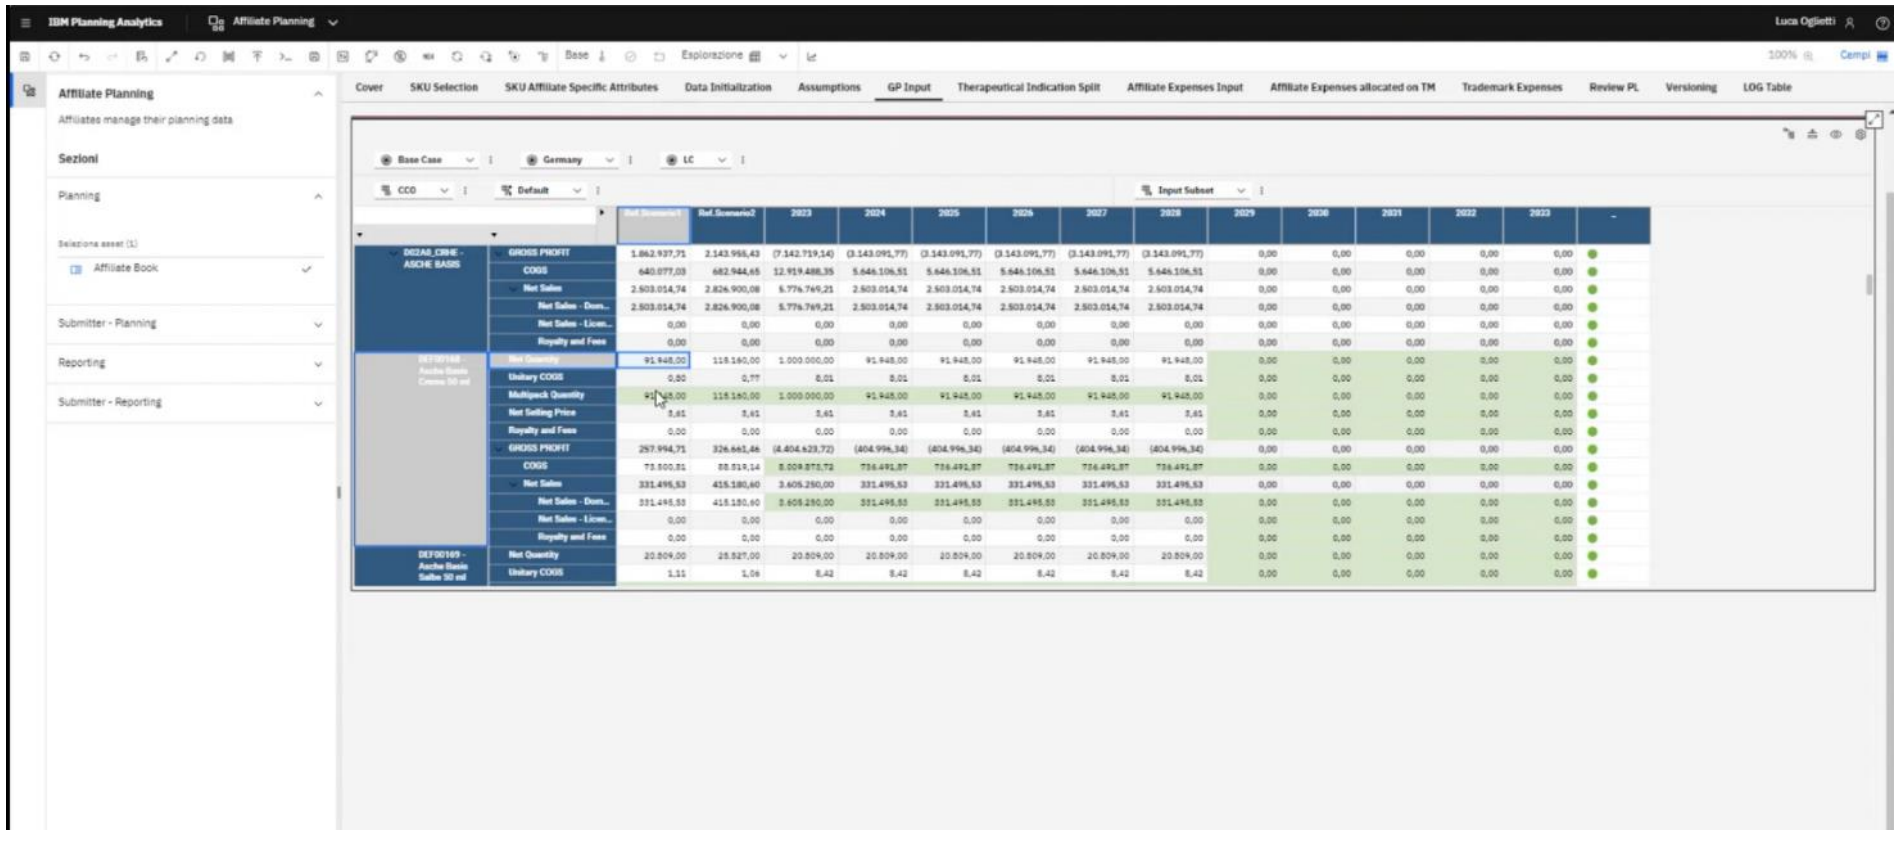Viewport: 1900px width, 844px height.
Task: Click the fullscreen expand icon of the grid widget
Action: coord(1874,119)
